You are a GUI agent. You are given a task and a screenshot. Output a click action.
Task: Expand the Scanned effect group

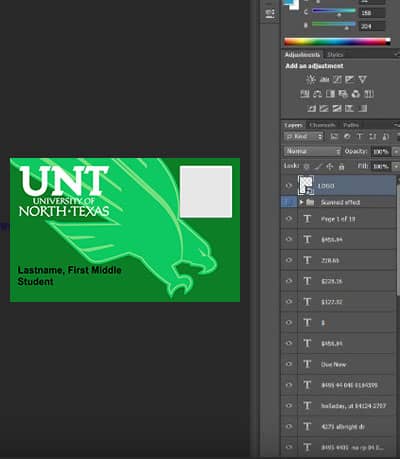[301, 202]
